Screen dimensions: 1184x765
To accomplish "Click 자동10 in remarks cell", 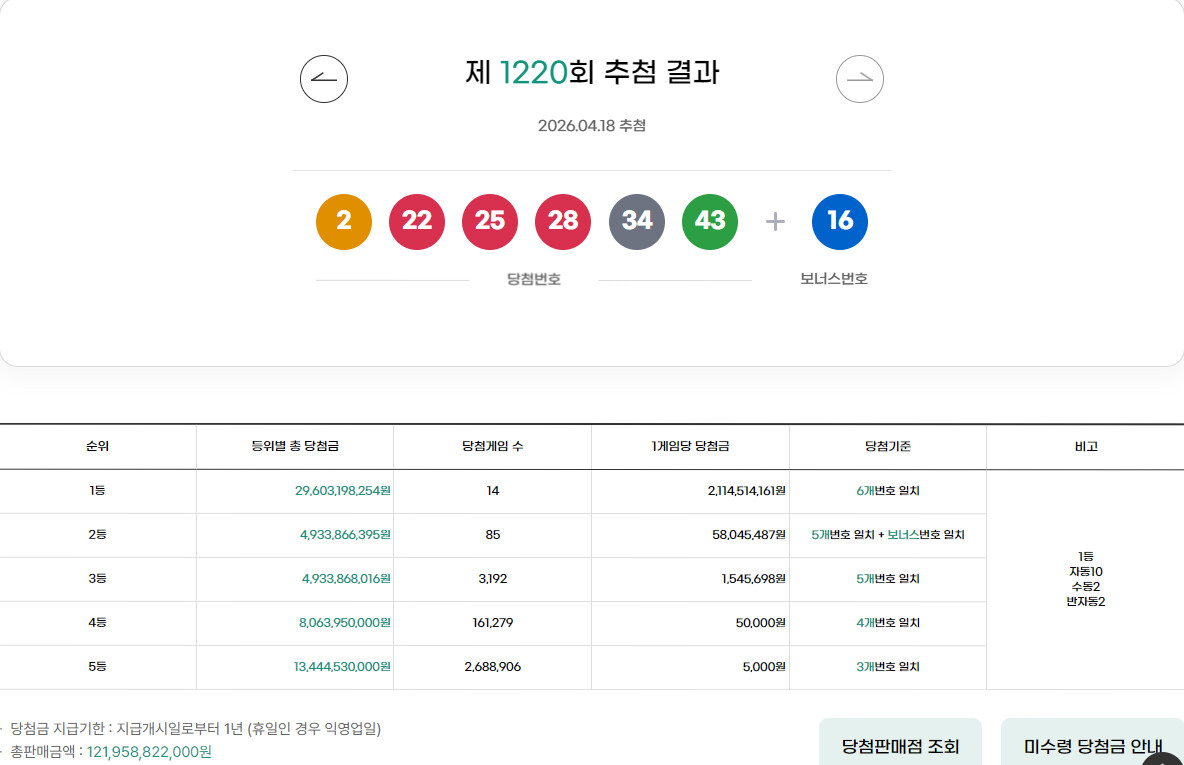I will pos(1086,572).
